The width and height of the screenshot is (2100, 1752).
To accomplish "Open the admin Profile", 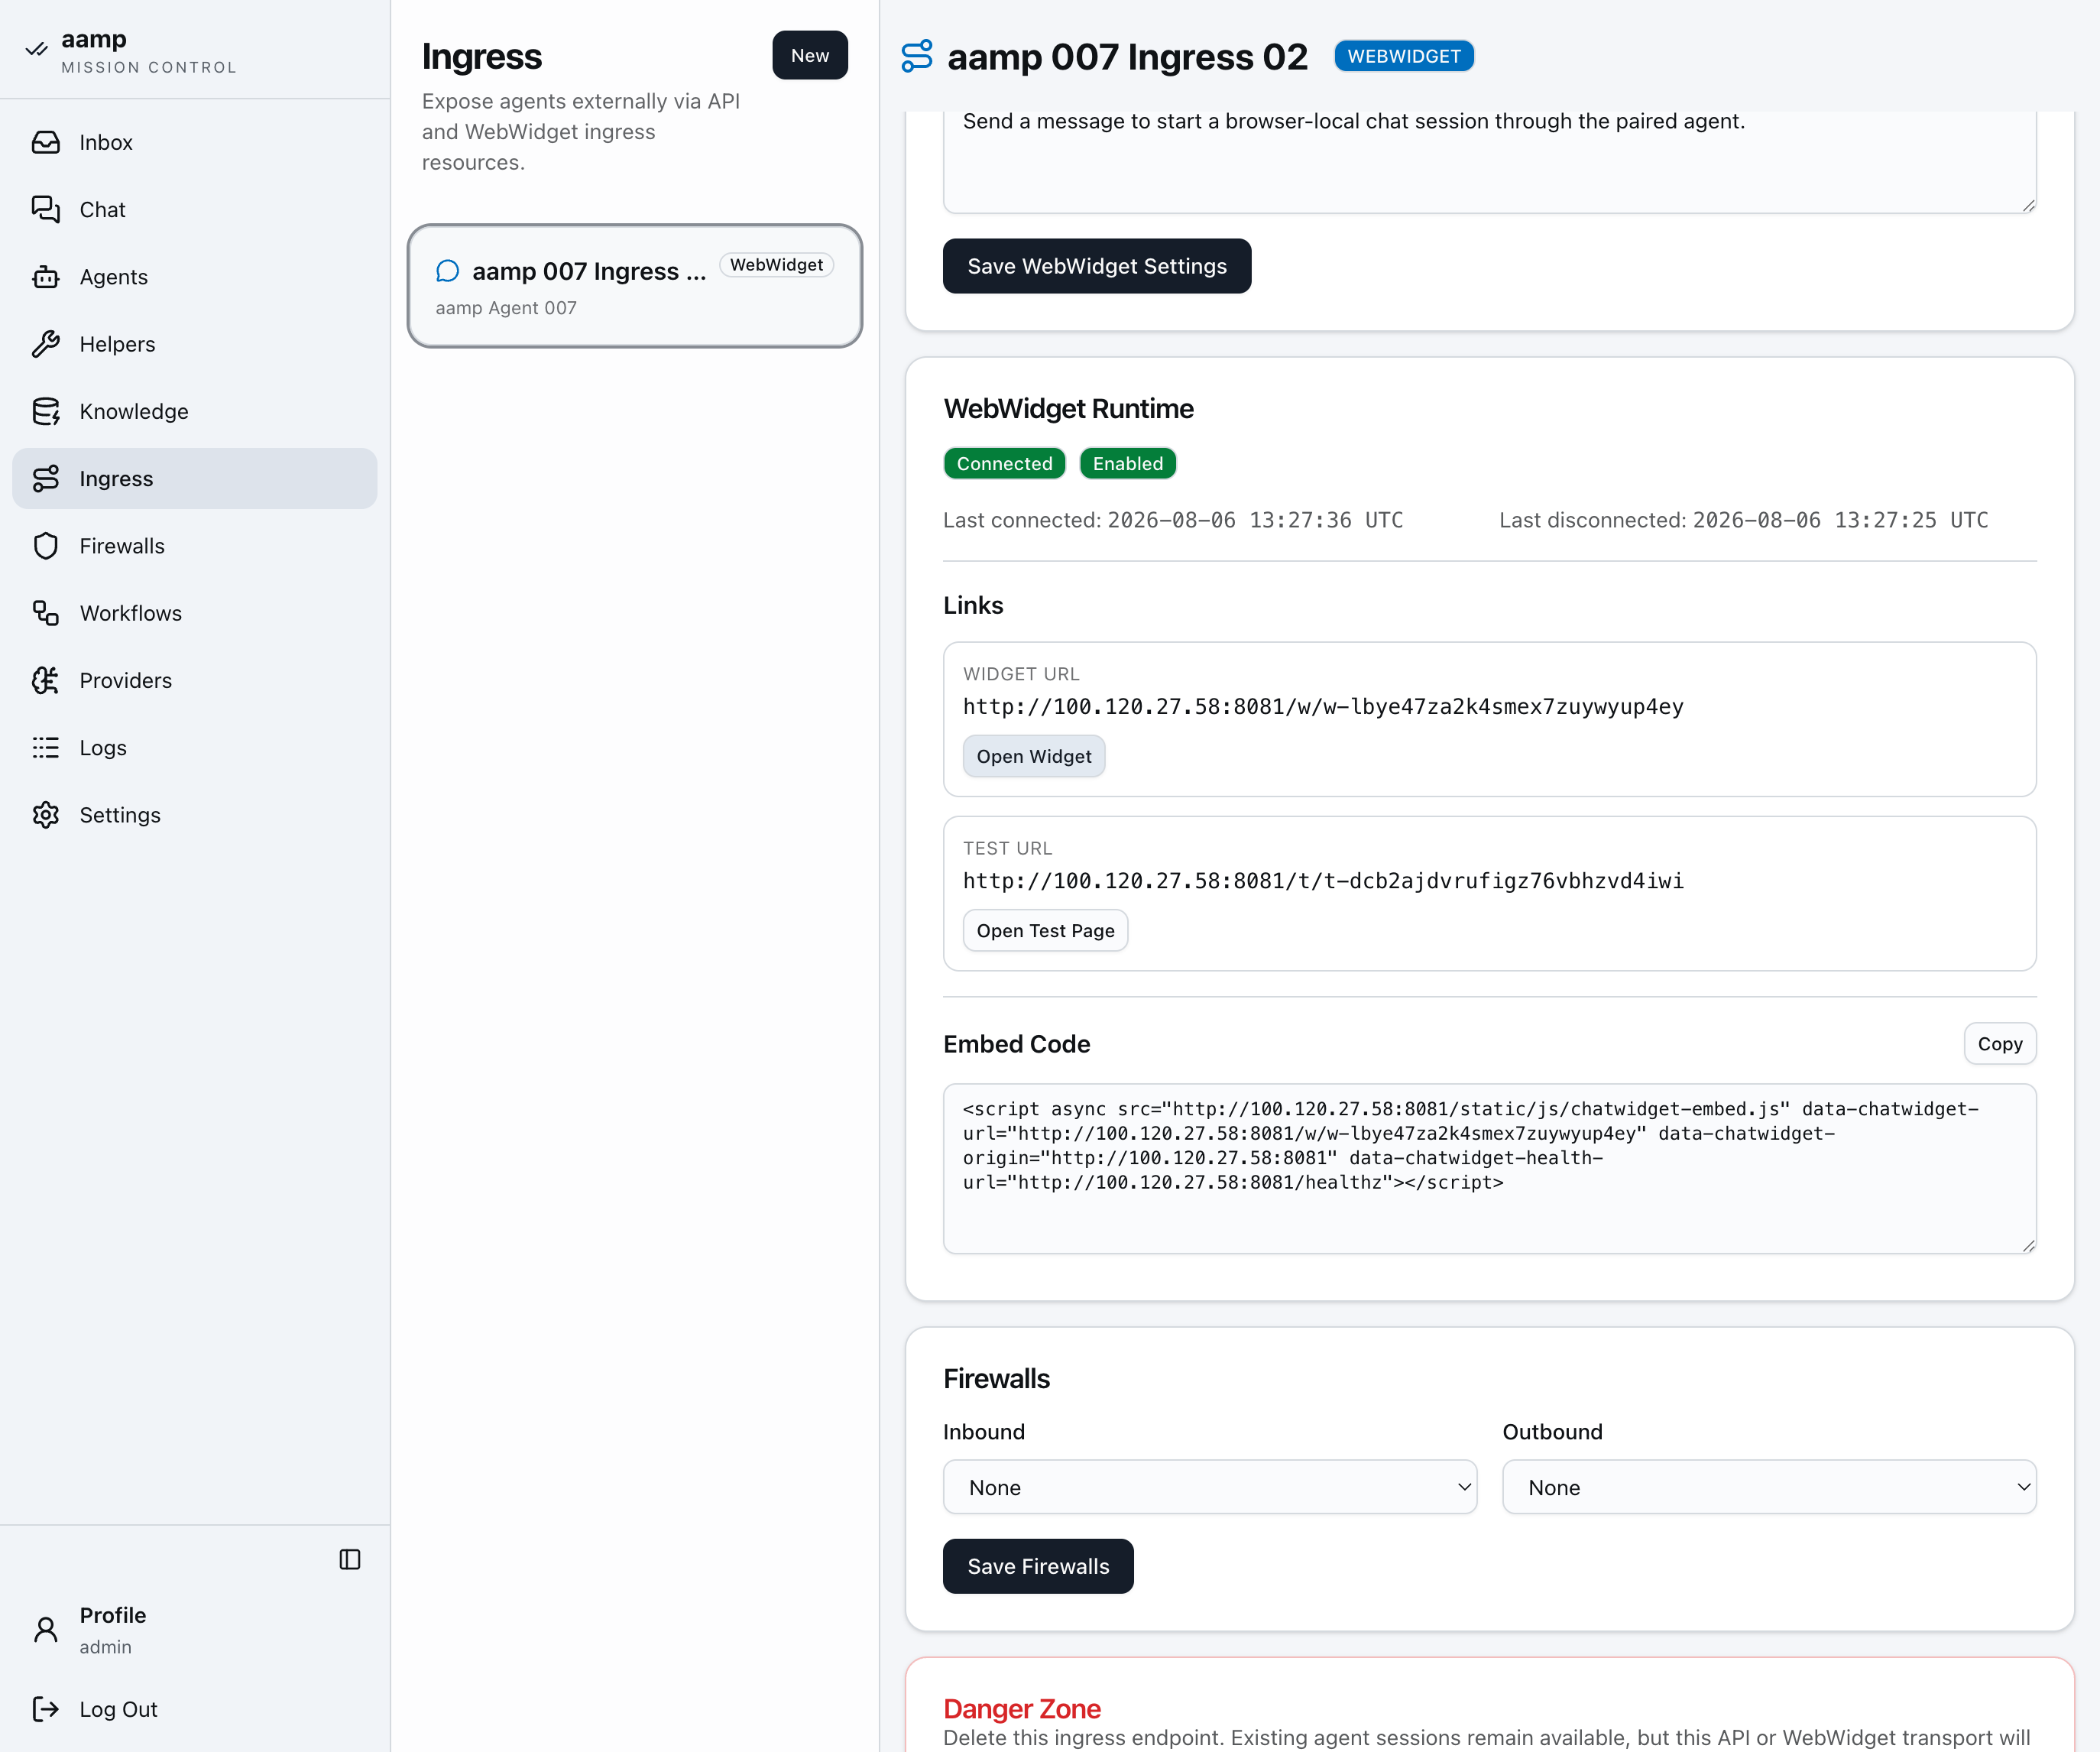I will point(195,1629).
